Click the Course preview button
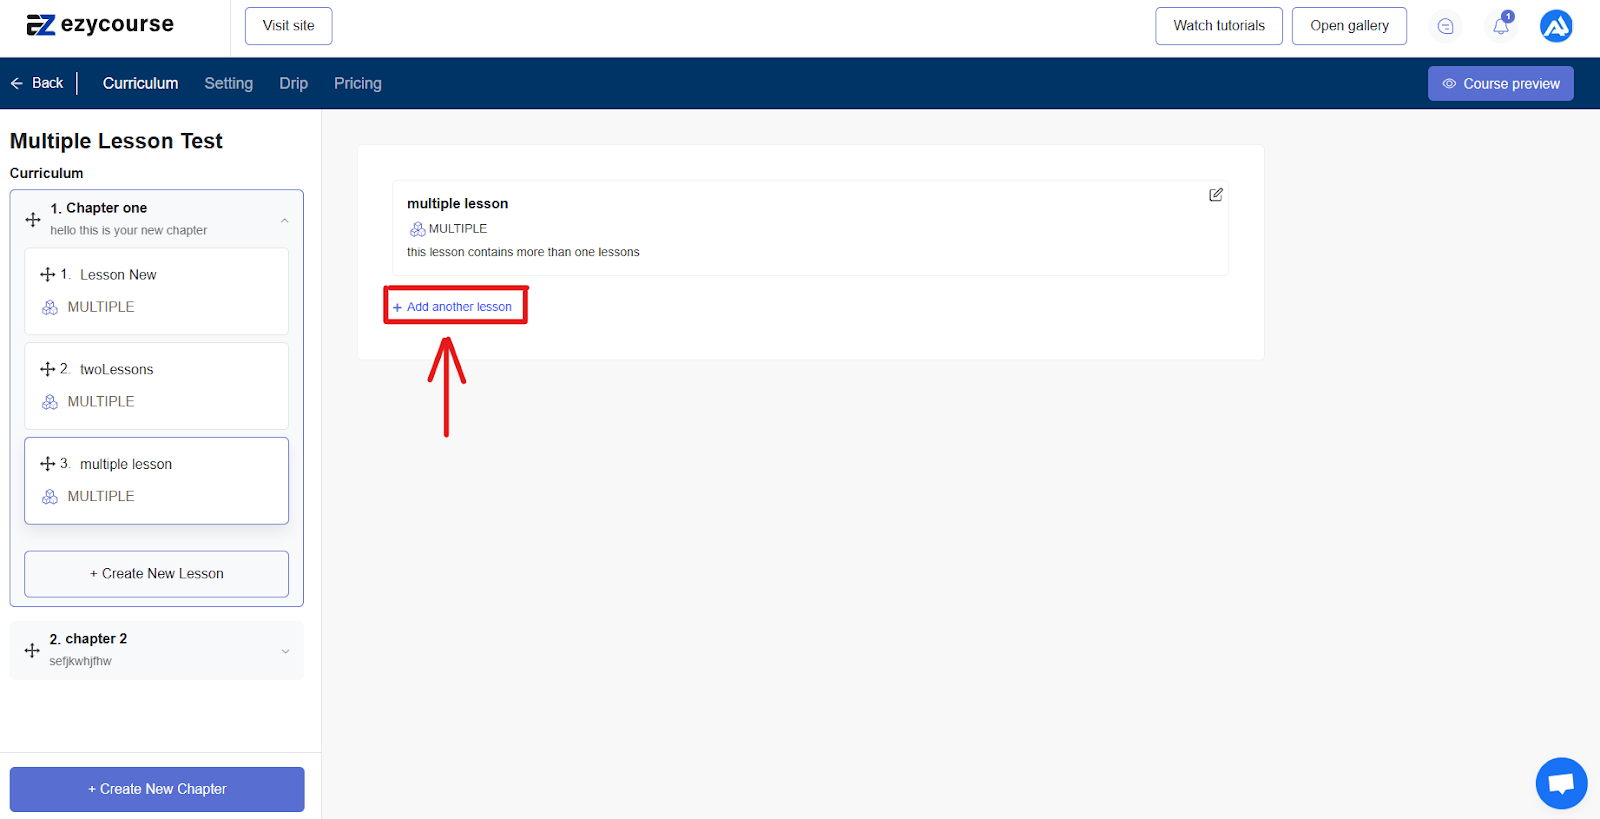Image resolution: width=1600 pixels, height=819 pixels. (1500, 84)
